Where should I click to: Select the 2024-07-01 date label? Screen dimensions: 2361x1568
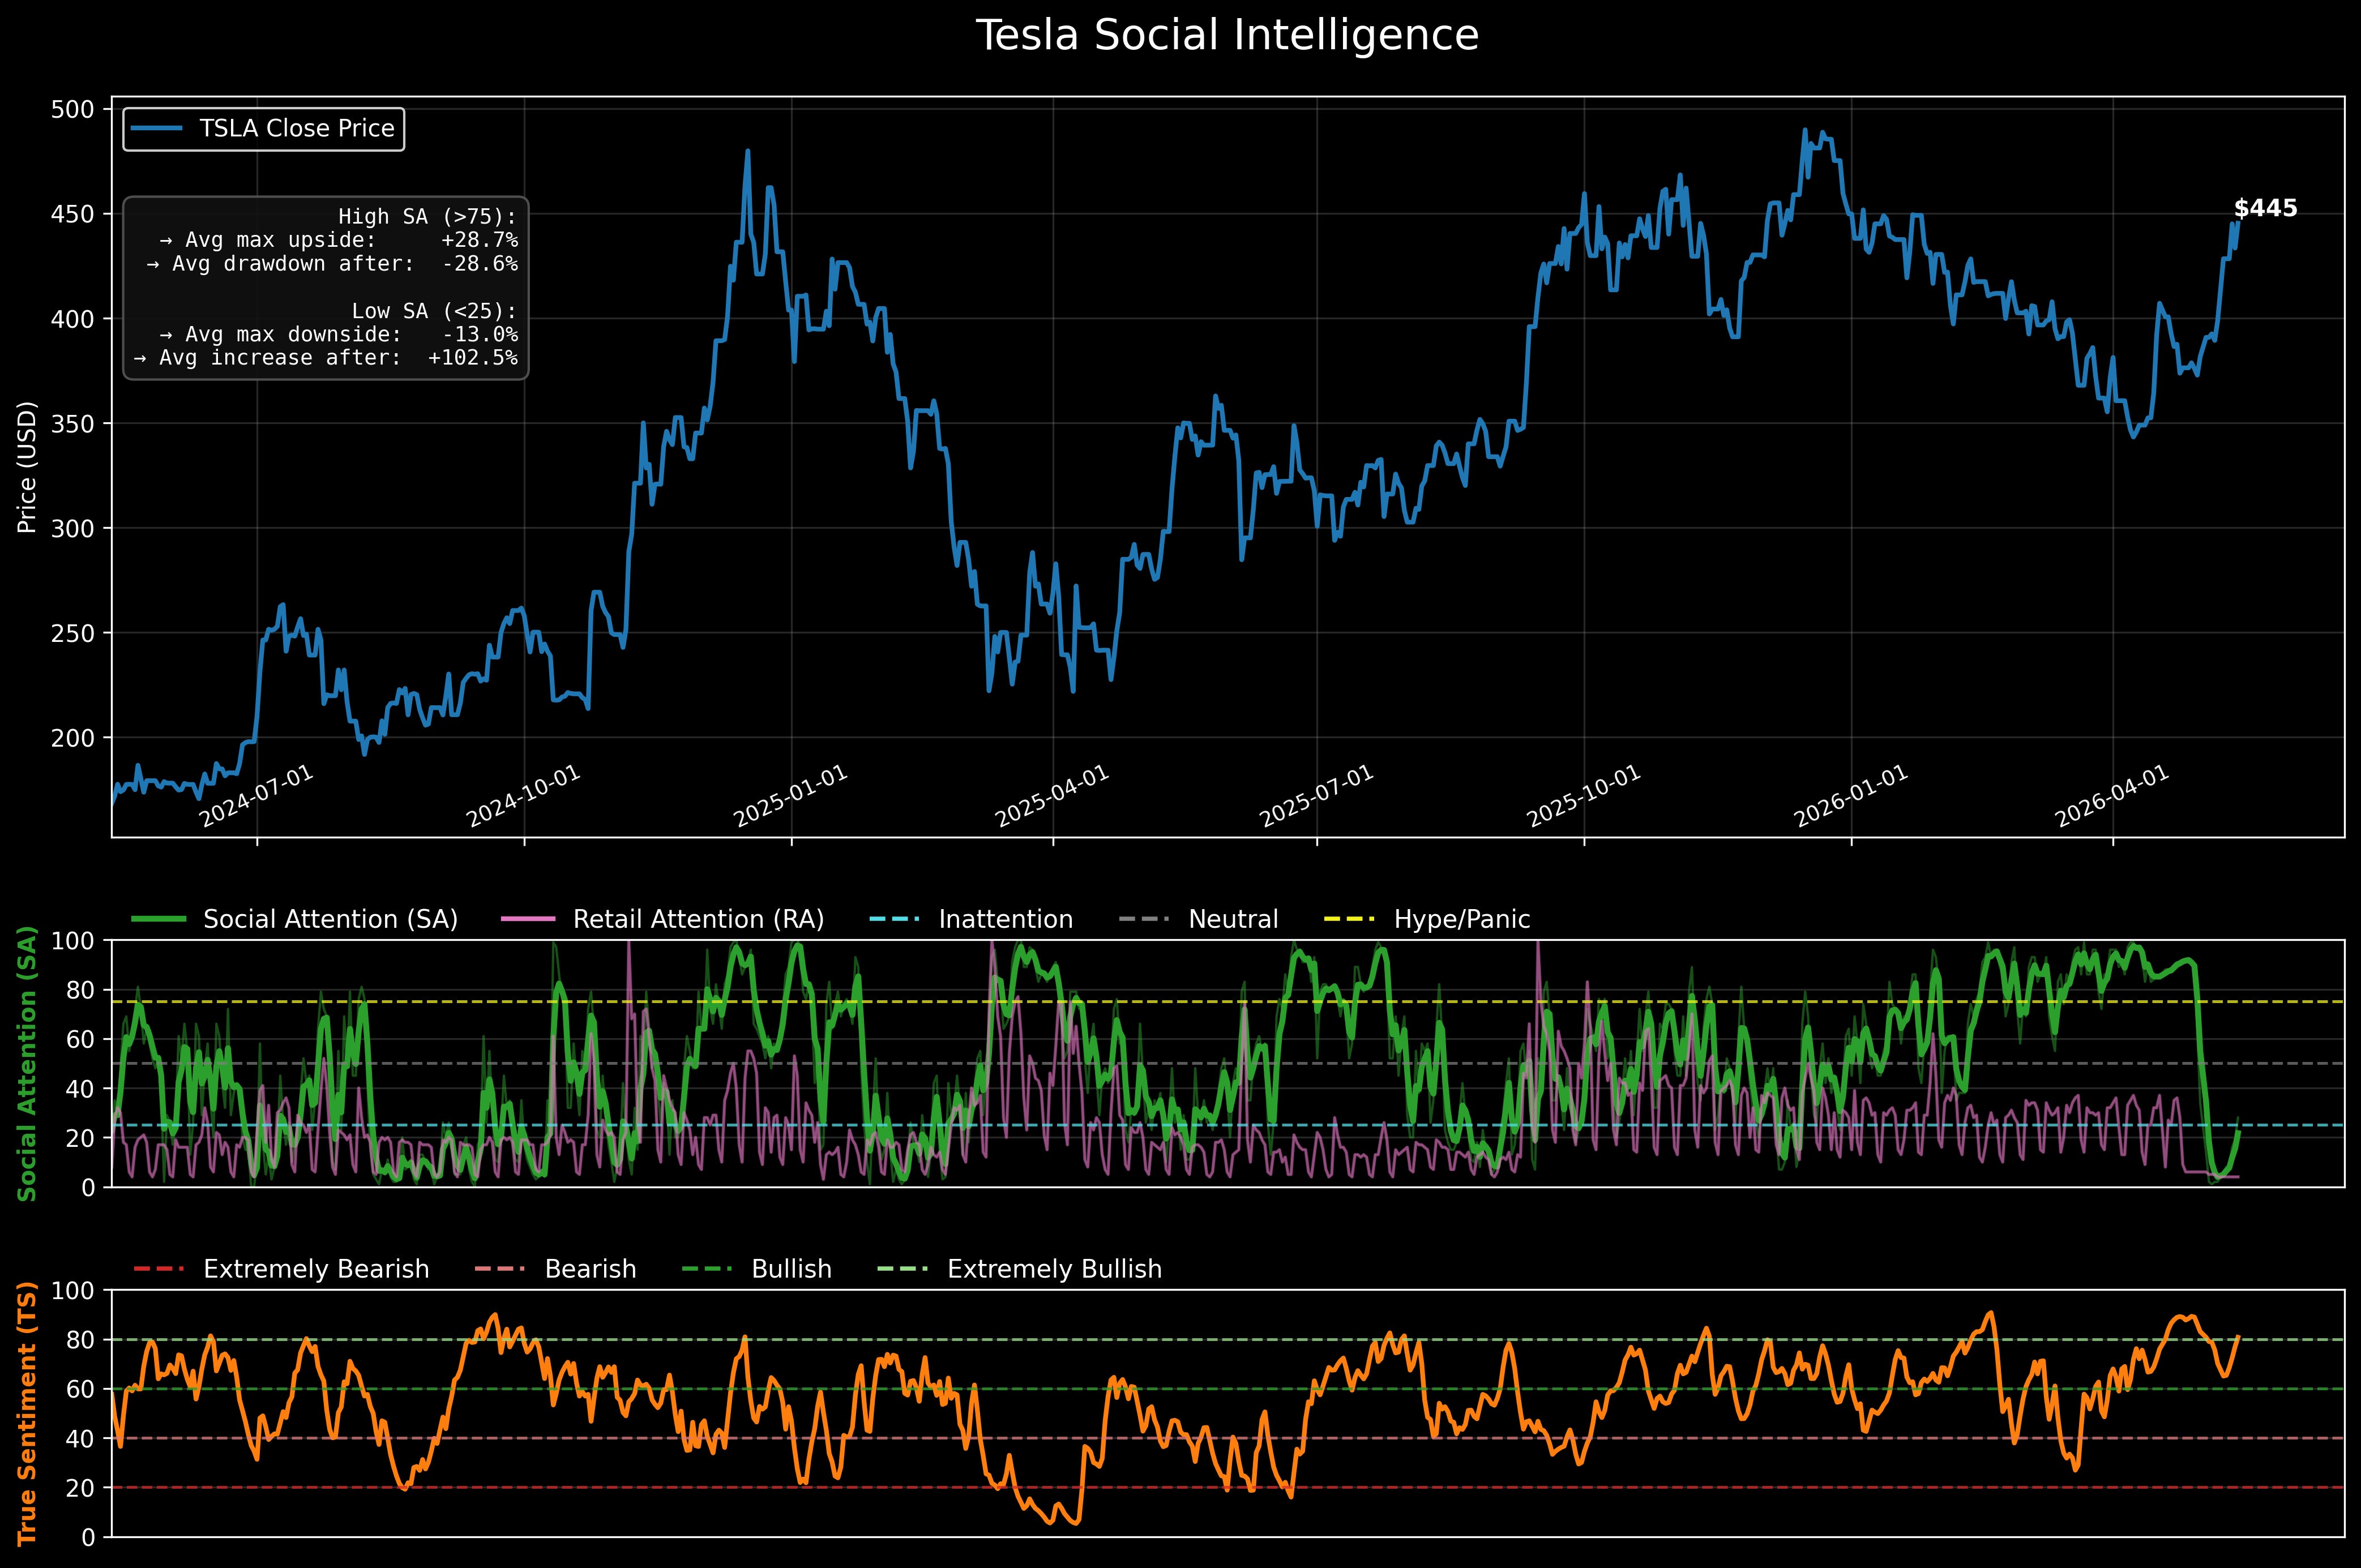pyautogui.click(x=257, y=798)
